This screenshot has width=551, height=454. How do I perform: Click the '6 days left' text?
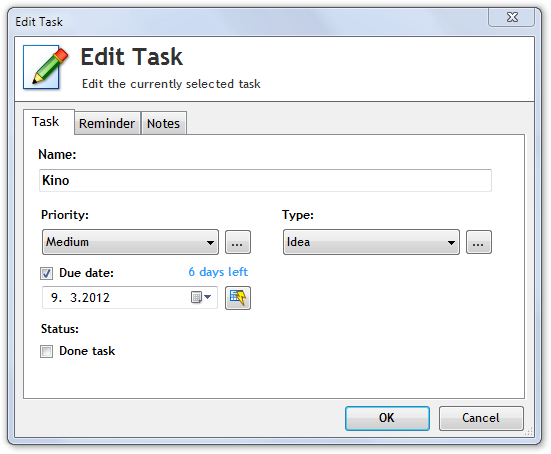point(218,272)
